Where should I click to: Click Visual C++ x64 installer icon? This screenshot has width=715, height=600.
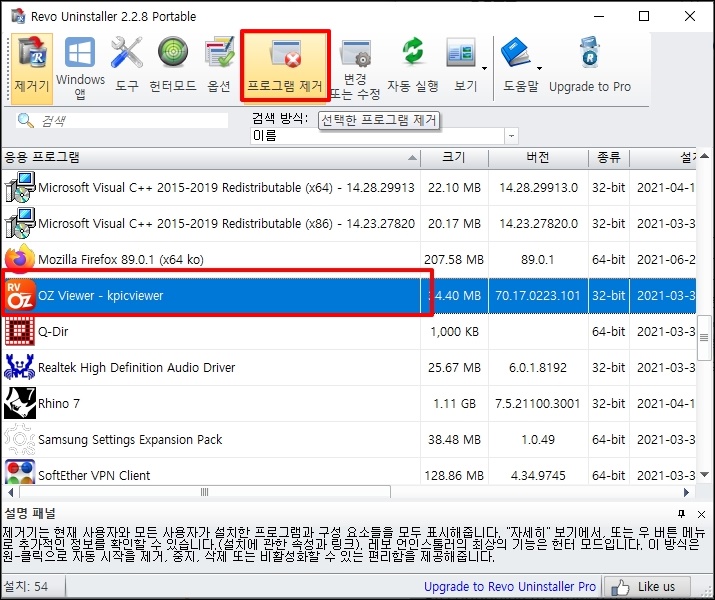pyautogui.click(x=20, y=187)
